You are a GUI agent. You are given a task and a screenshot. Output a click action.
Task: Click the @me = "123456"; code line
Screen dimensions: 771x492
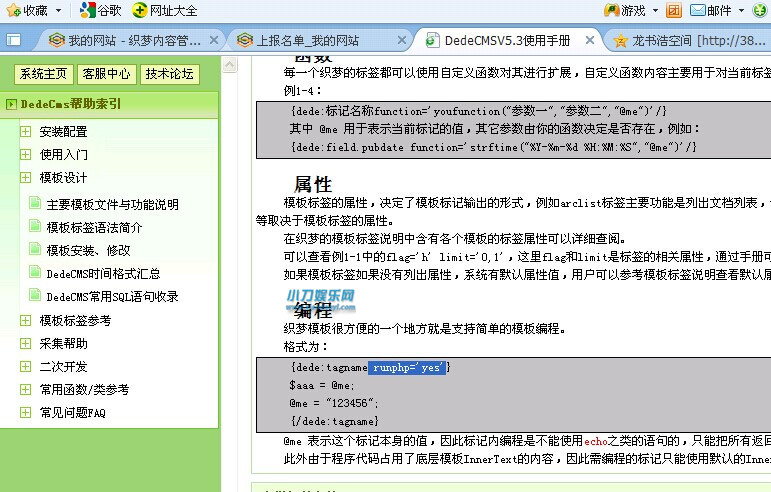334,404
